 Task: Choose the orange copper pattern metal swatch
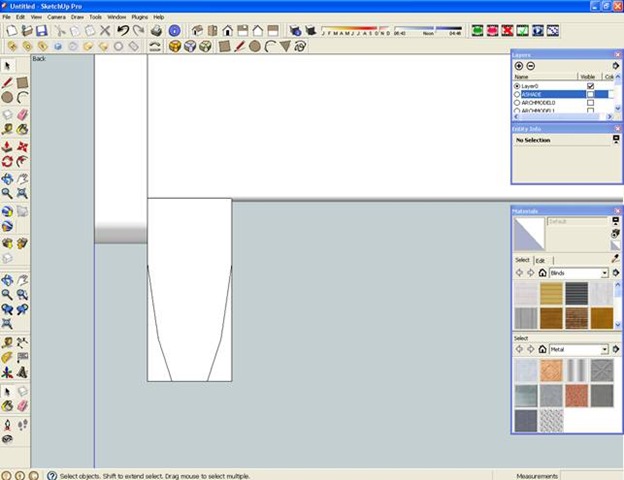pos(551,370)
